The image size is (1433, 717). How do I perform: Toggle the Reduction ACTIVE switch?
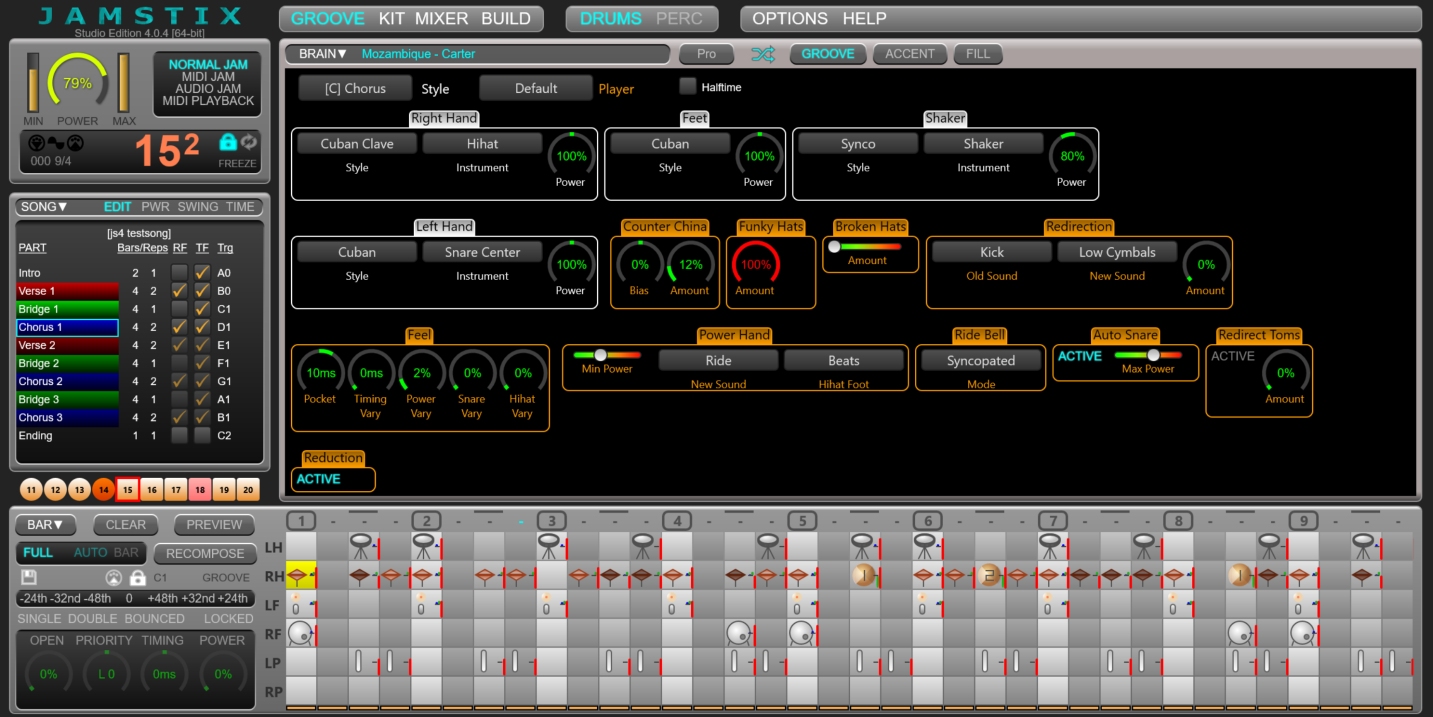pos(318,479)
